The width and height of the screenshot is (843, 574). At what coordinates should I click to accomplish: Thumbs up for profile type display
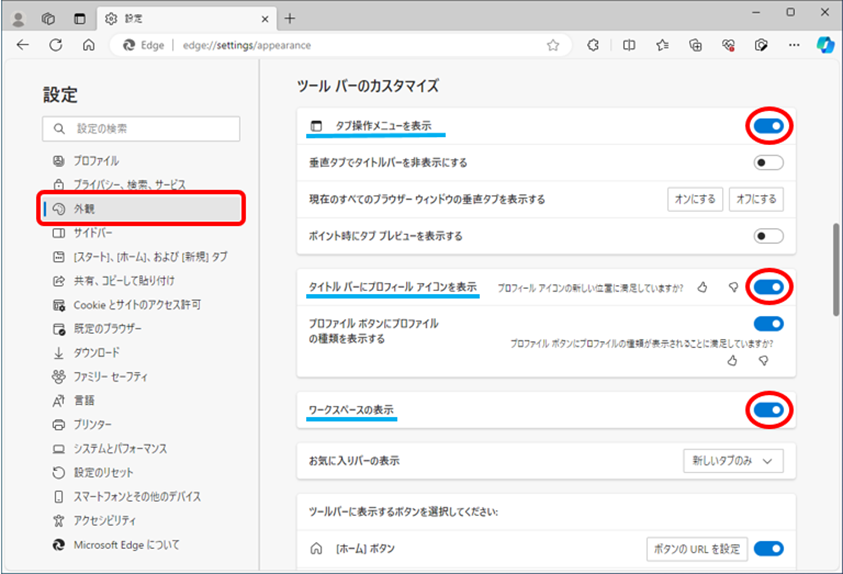click(732, 361)
